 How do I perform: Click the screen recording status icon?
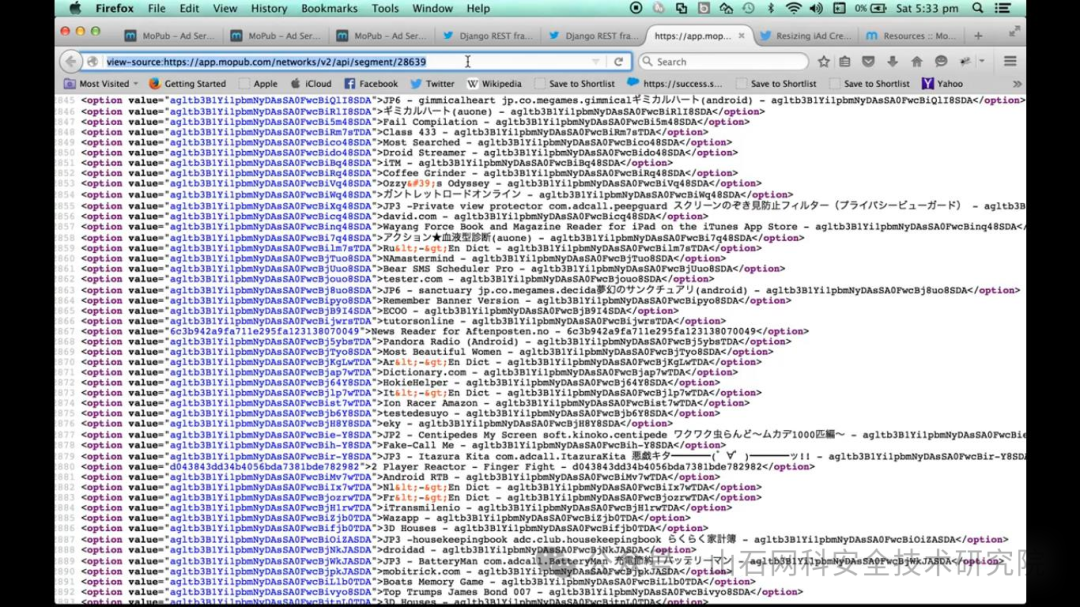(636, 8)
